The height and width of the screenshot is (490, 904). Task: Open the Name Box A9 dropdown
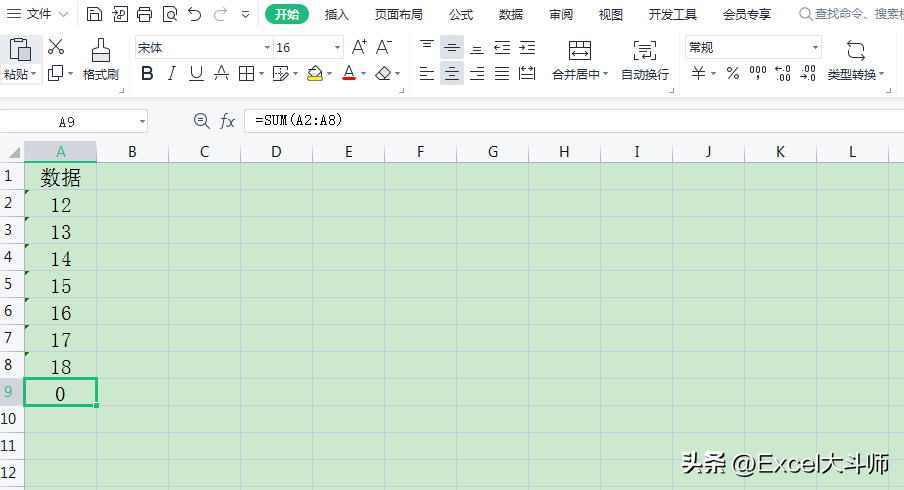142,122
